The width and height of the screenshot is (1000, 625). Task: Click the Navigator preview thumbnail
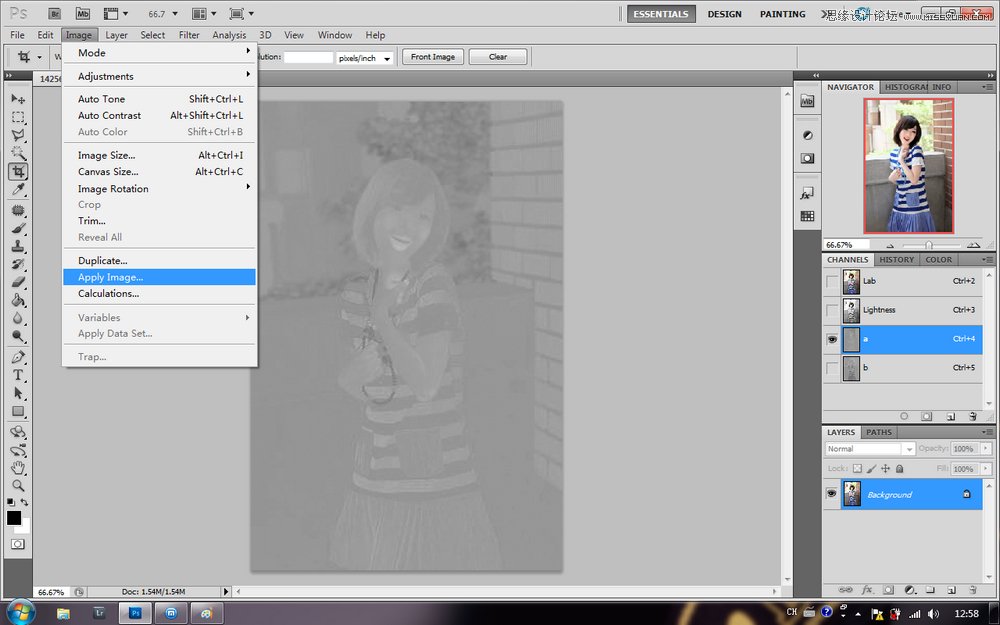click(x=908, y=165)
